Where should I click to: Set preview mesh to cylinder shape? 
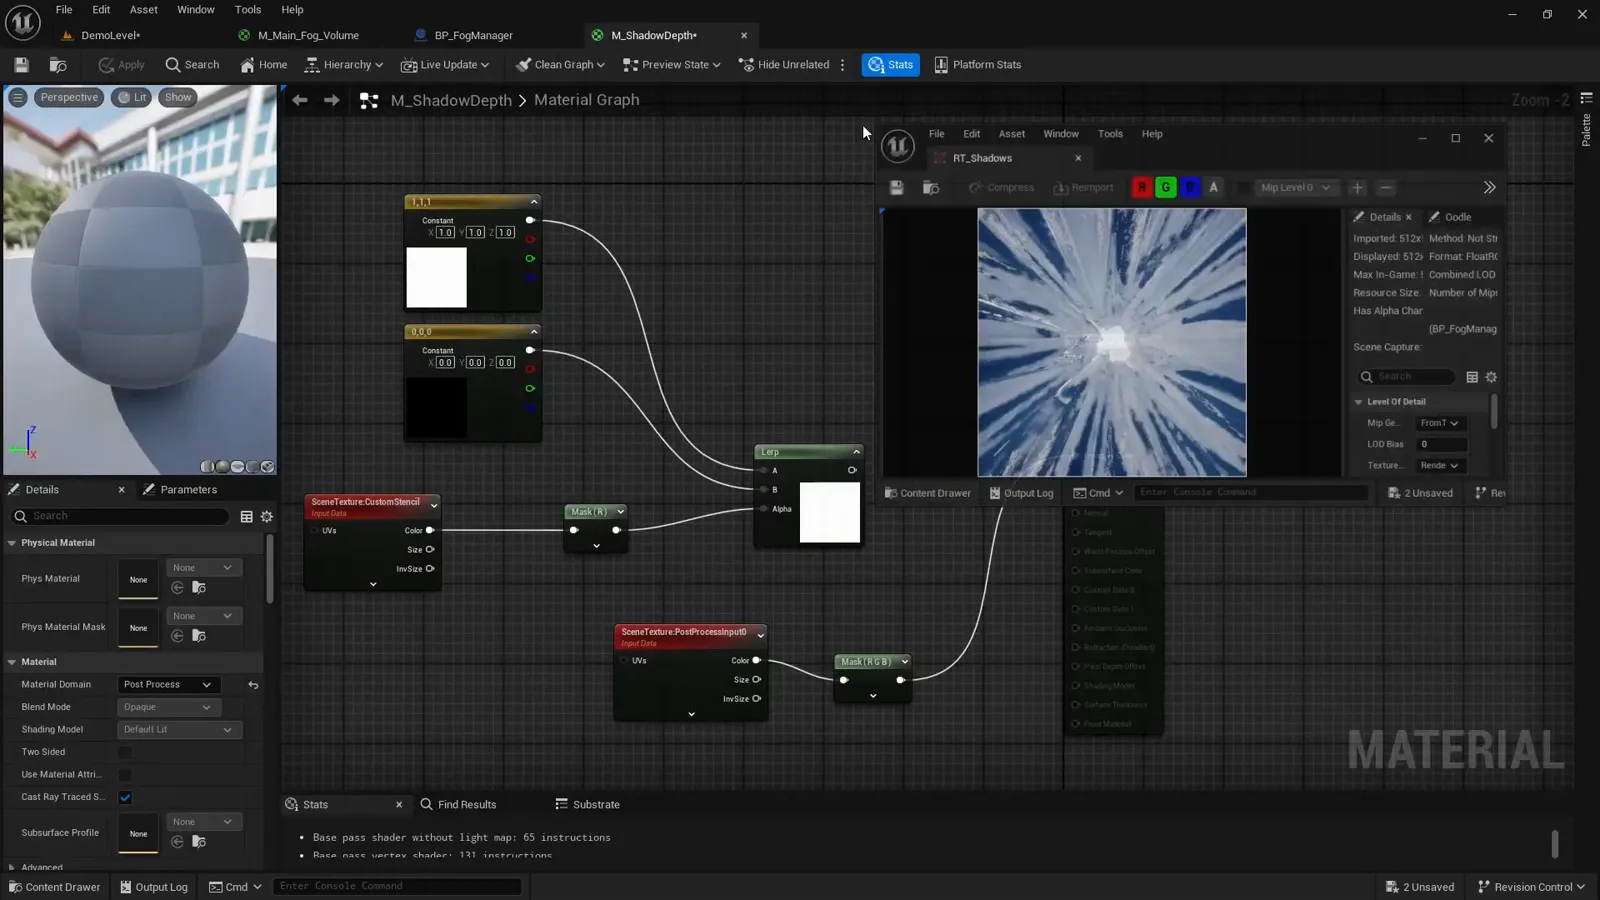pos(207,467)
